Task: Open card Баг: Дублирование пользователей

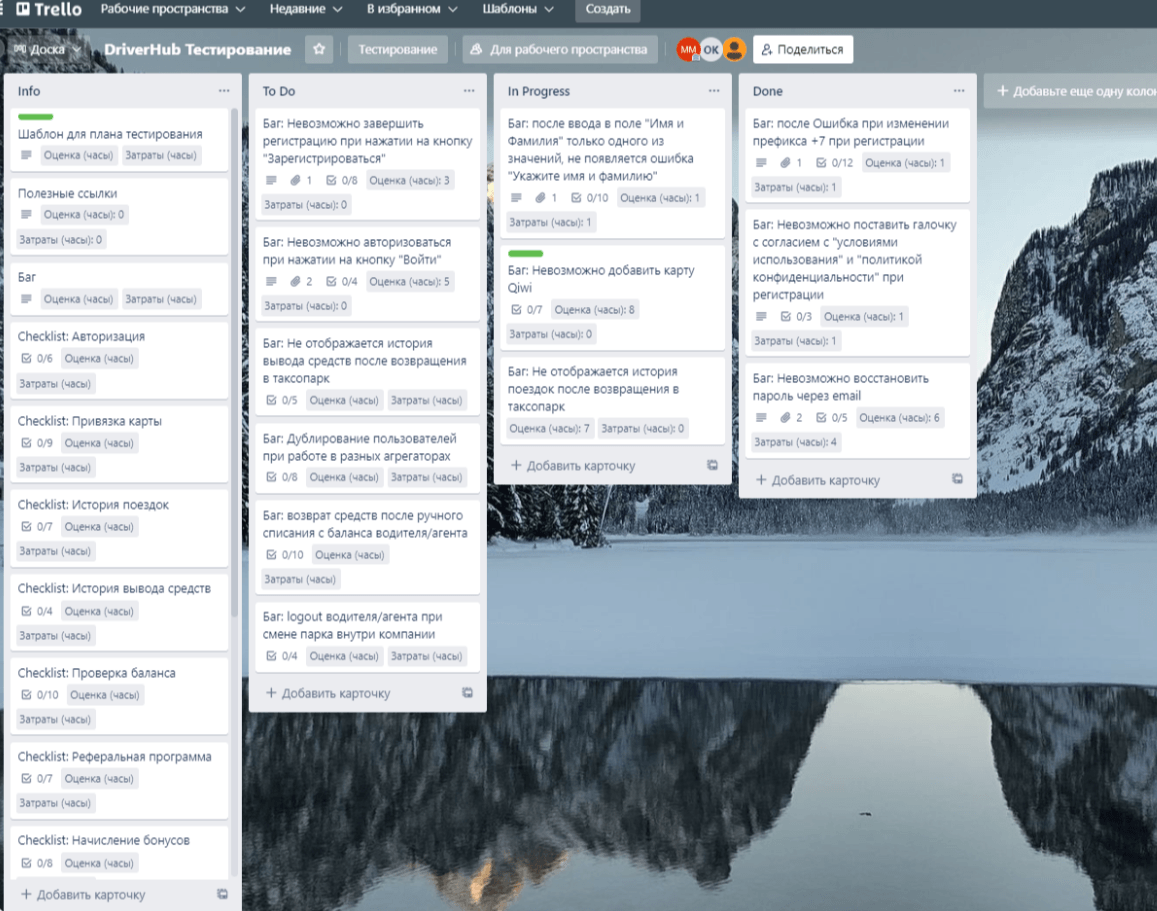Action: tap(367, 458)
